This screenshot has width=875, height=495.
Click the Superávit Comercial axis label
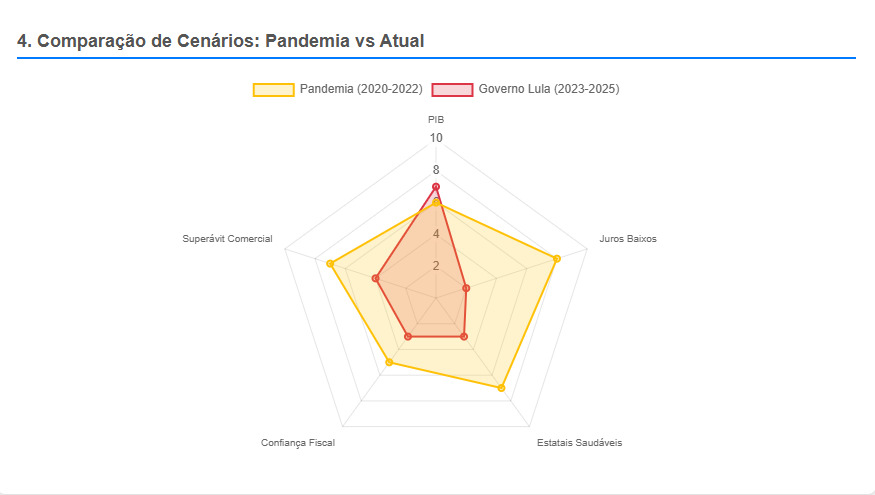pos(227,239)
